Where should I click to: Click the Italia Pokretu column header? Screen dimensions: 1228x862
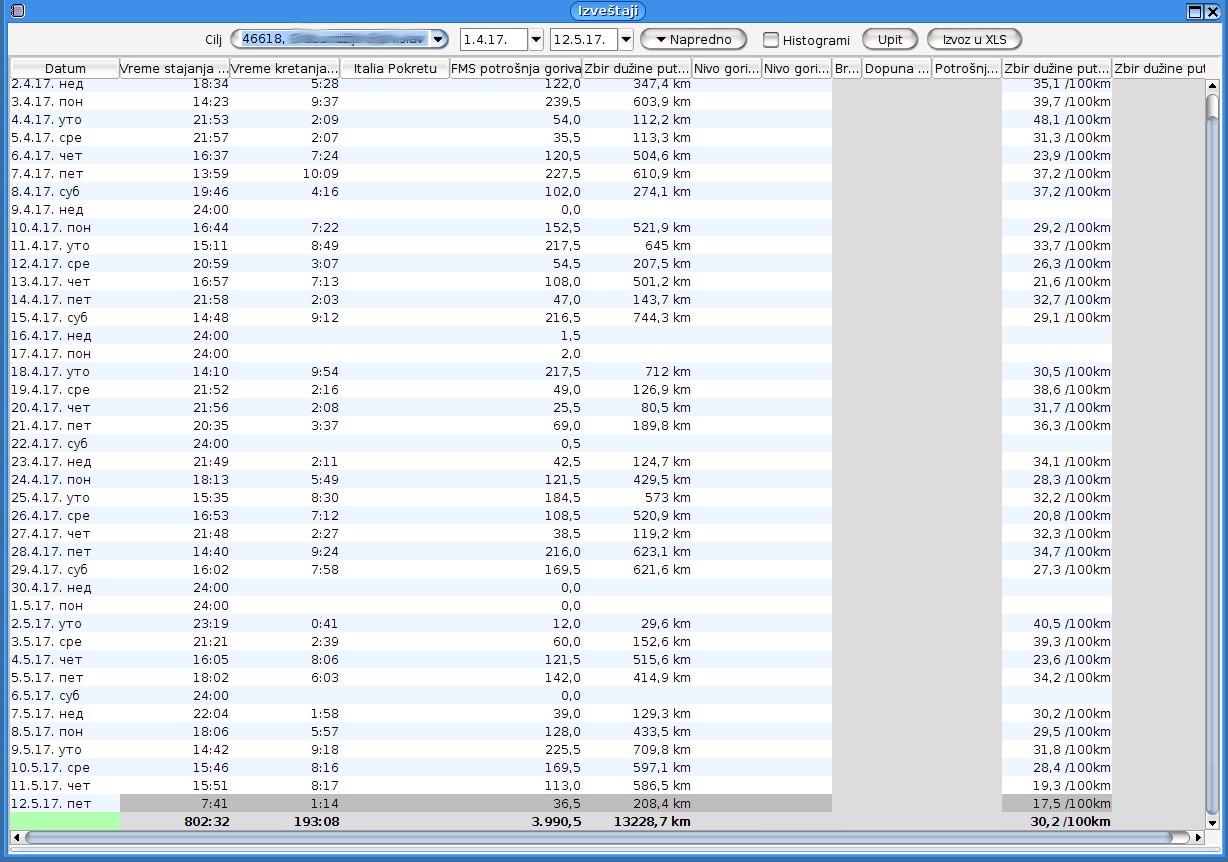395,69
